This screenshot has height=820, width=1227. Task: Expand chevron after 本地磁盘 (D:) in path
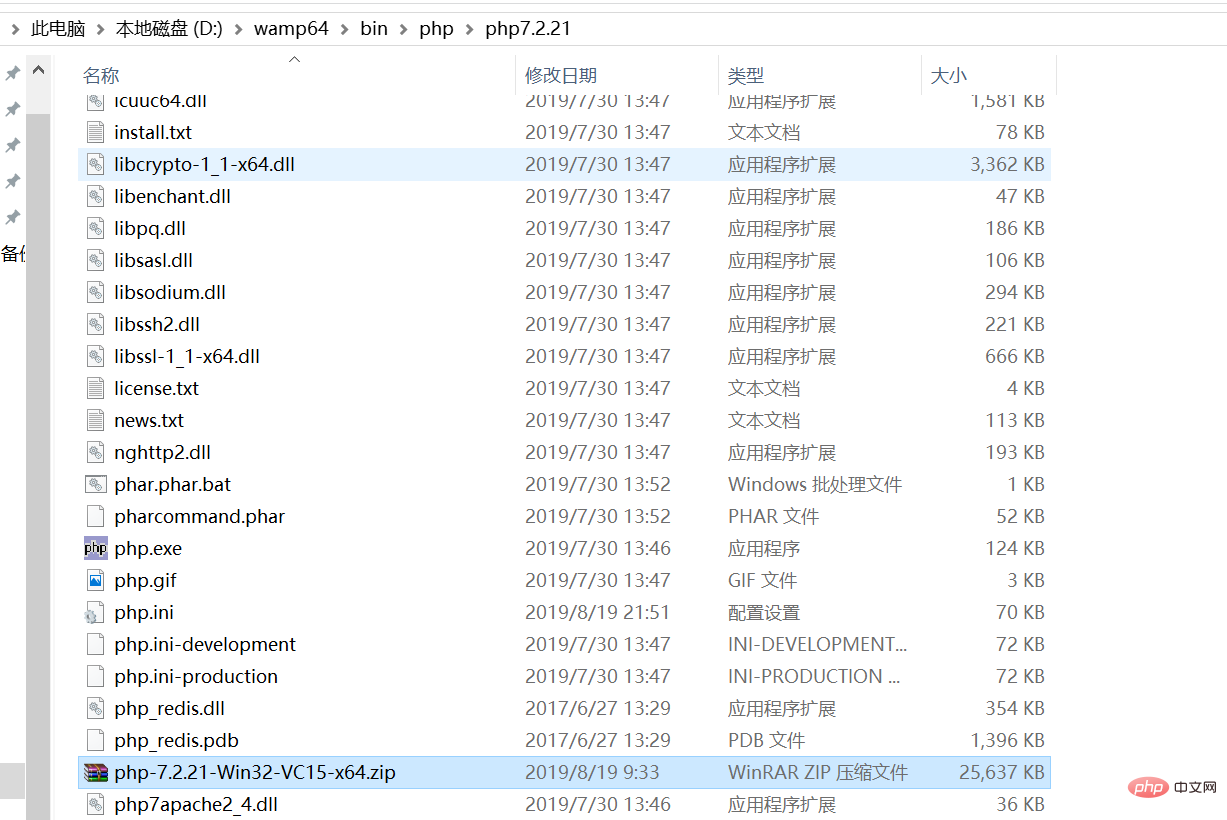pyautogui.click(x=238, y=29)
